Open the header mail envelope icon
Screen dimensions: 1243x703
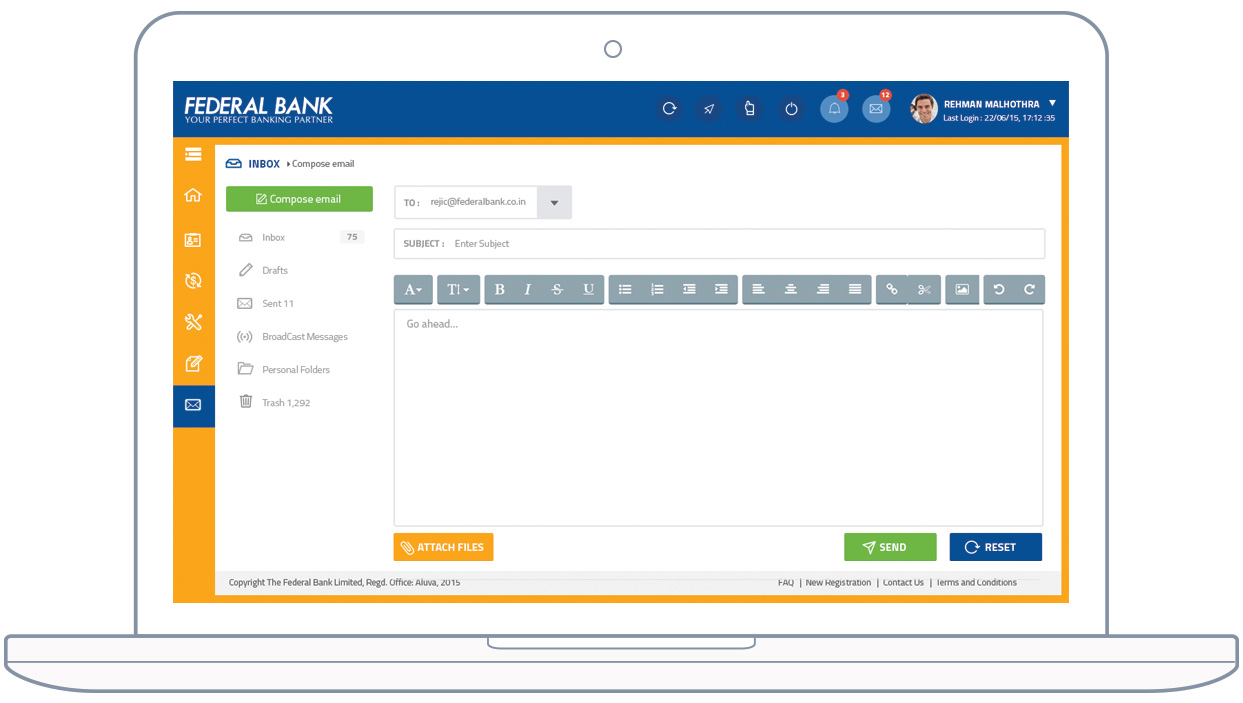click(876, 109)
